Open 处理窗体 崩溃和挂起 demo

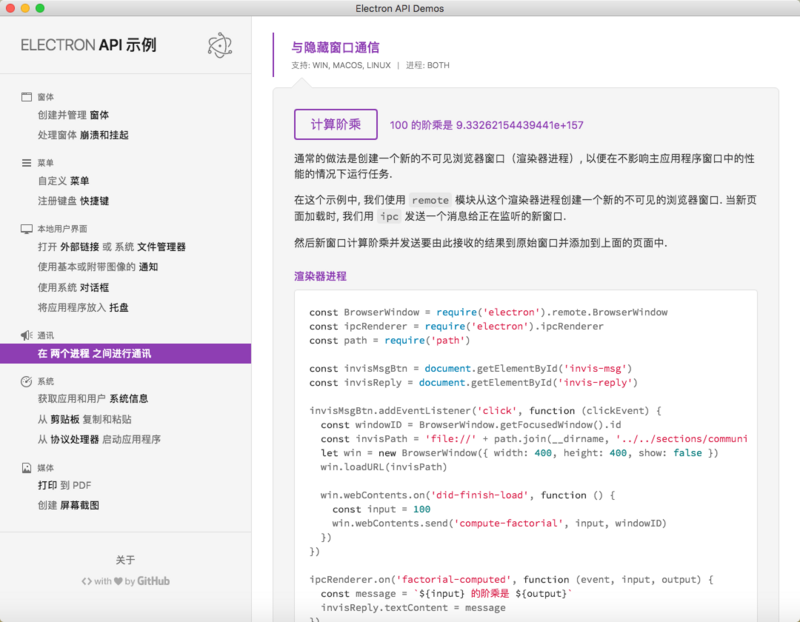coord(83,135)
